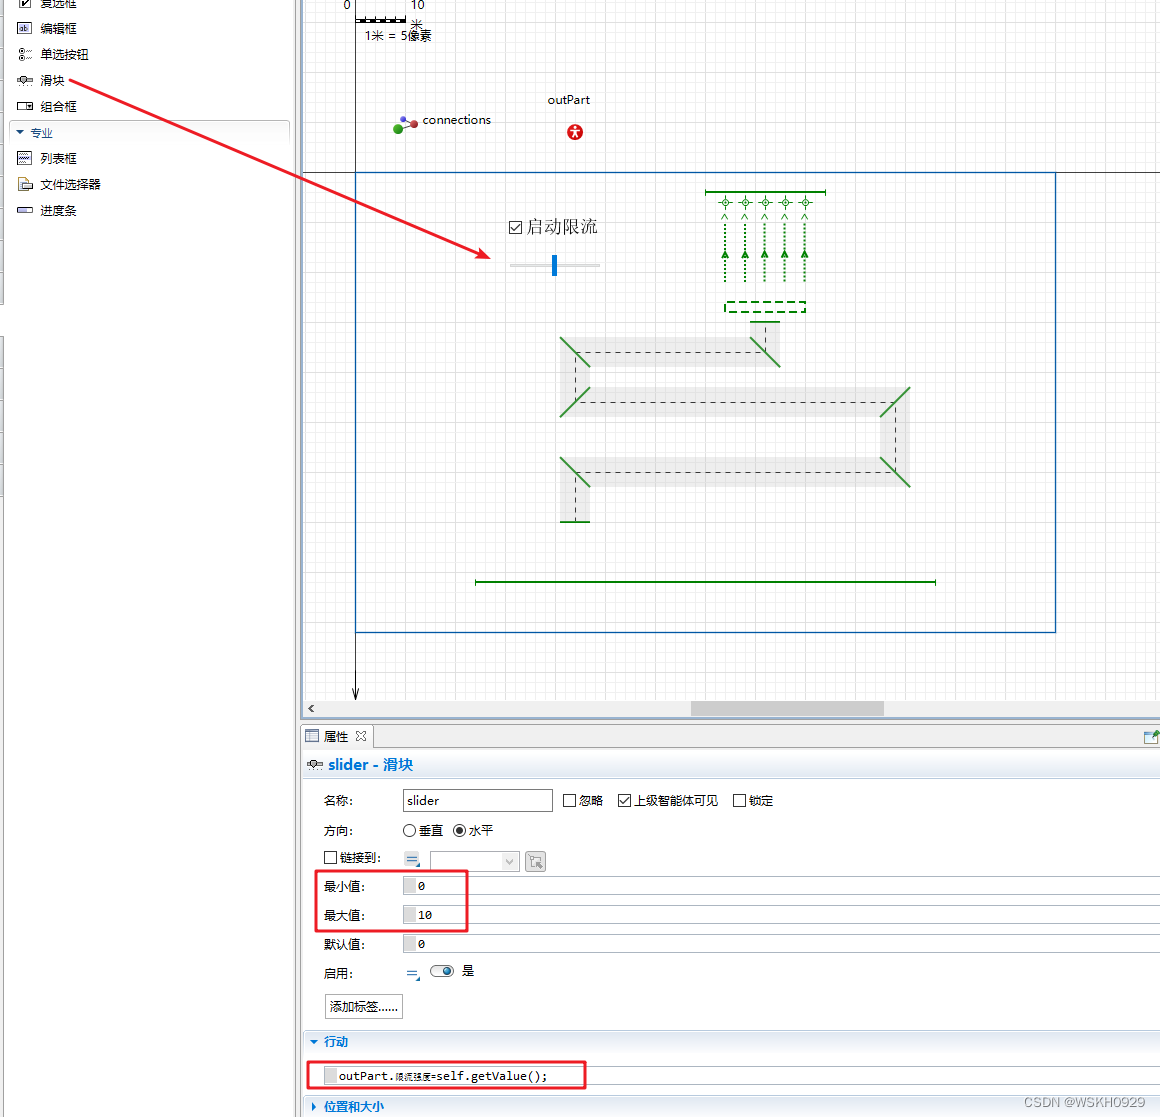Check the 忽略 ignore checkbox

point(569,800)
